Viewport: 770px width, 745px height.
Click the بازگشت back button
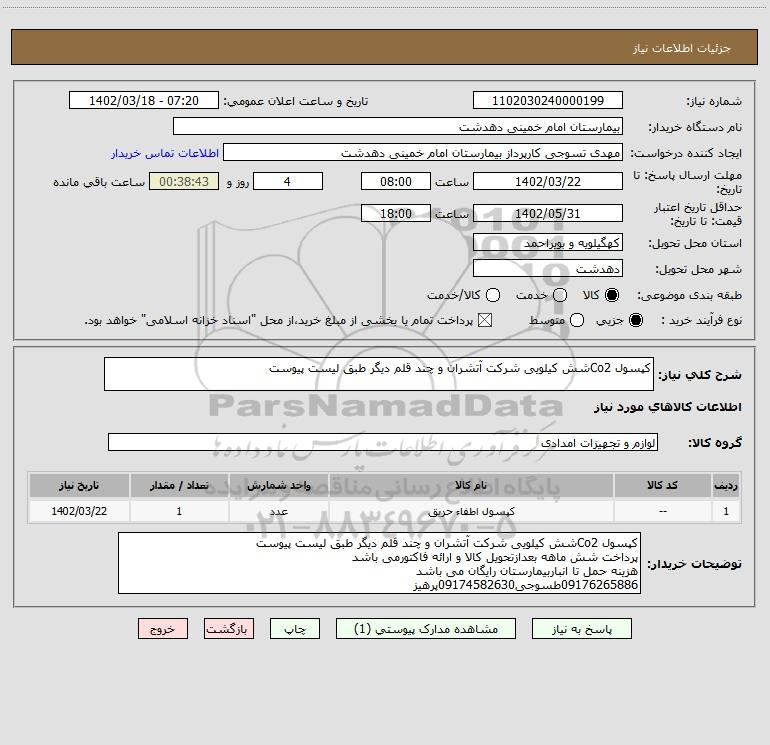pos(229,629)
